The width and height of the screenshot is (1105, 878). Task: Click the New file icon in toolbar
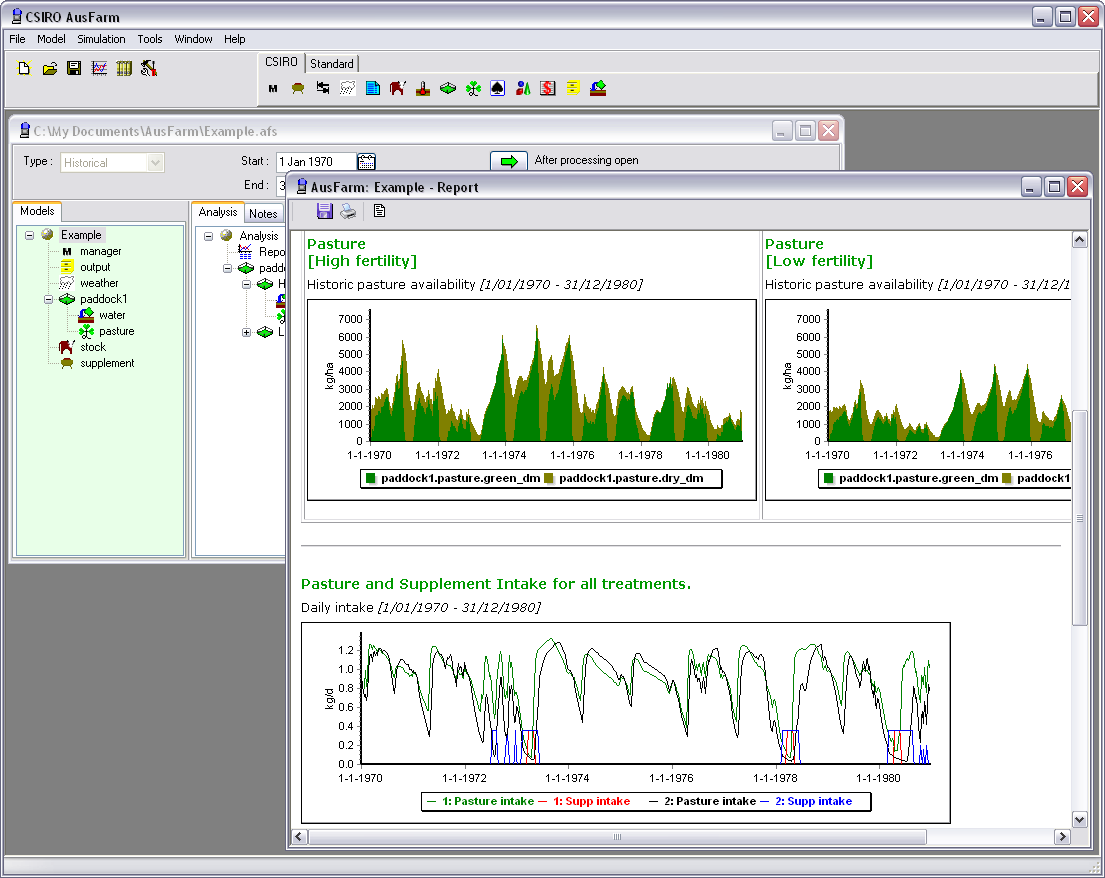pyautogui.click(x=24, y=69)
